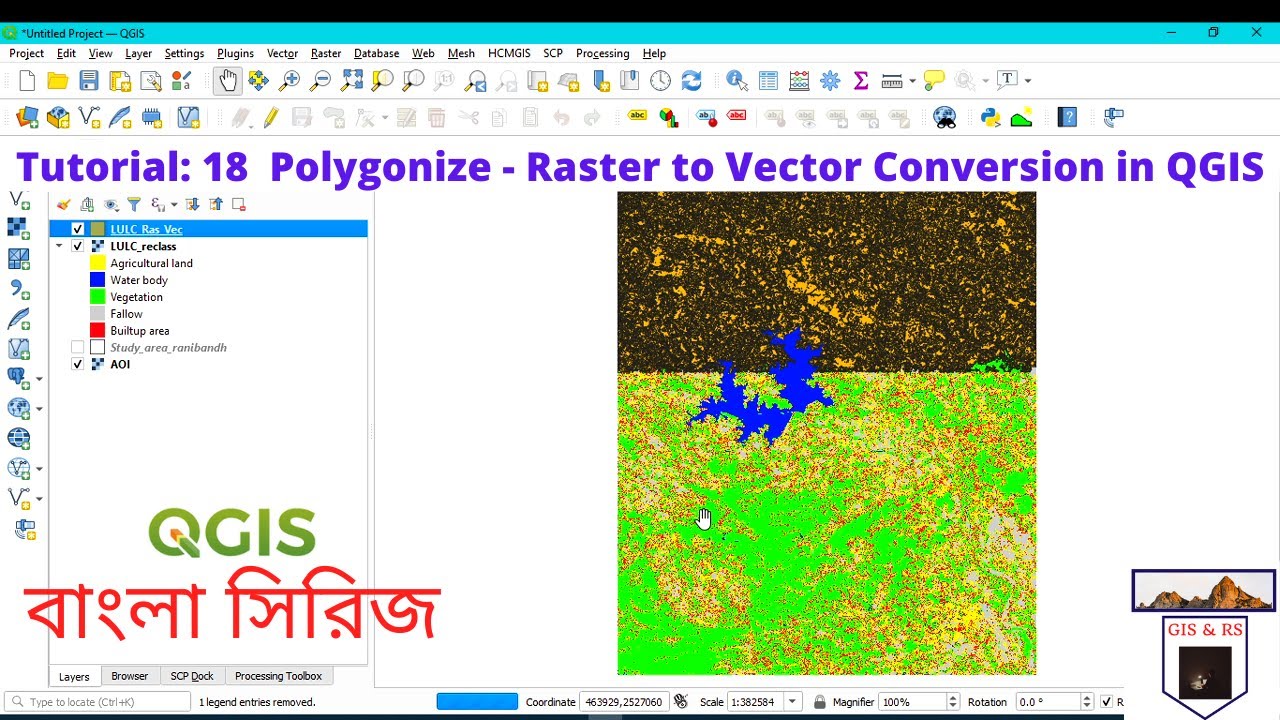
Task: Click the Builtup area red swatch
Action: pos(97,330)
